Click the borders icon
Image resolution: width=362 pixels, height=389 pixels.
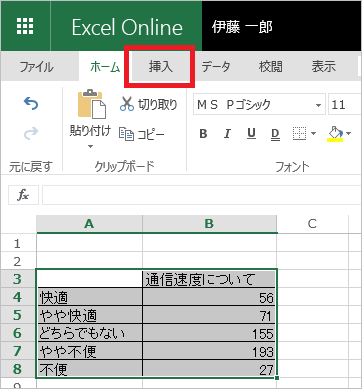pos(299,134)
